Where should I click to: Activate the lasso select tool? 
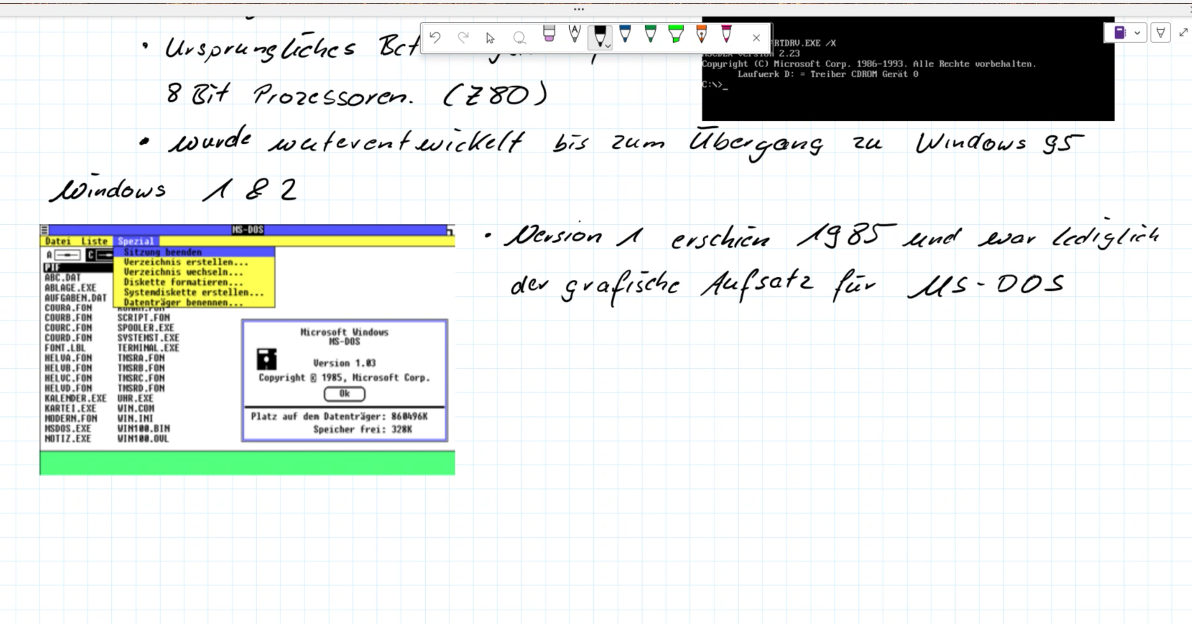coord(519,38)
